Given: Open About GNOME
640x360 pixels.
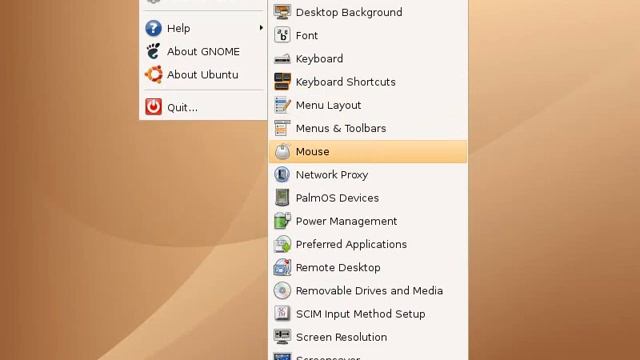Looking at the screenshot, I should click(x=203, y=51).
